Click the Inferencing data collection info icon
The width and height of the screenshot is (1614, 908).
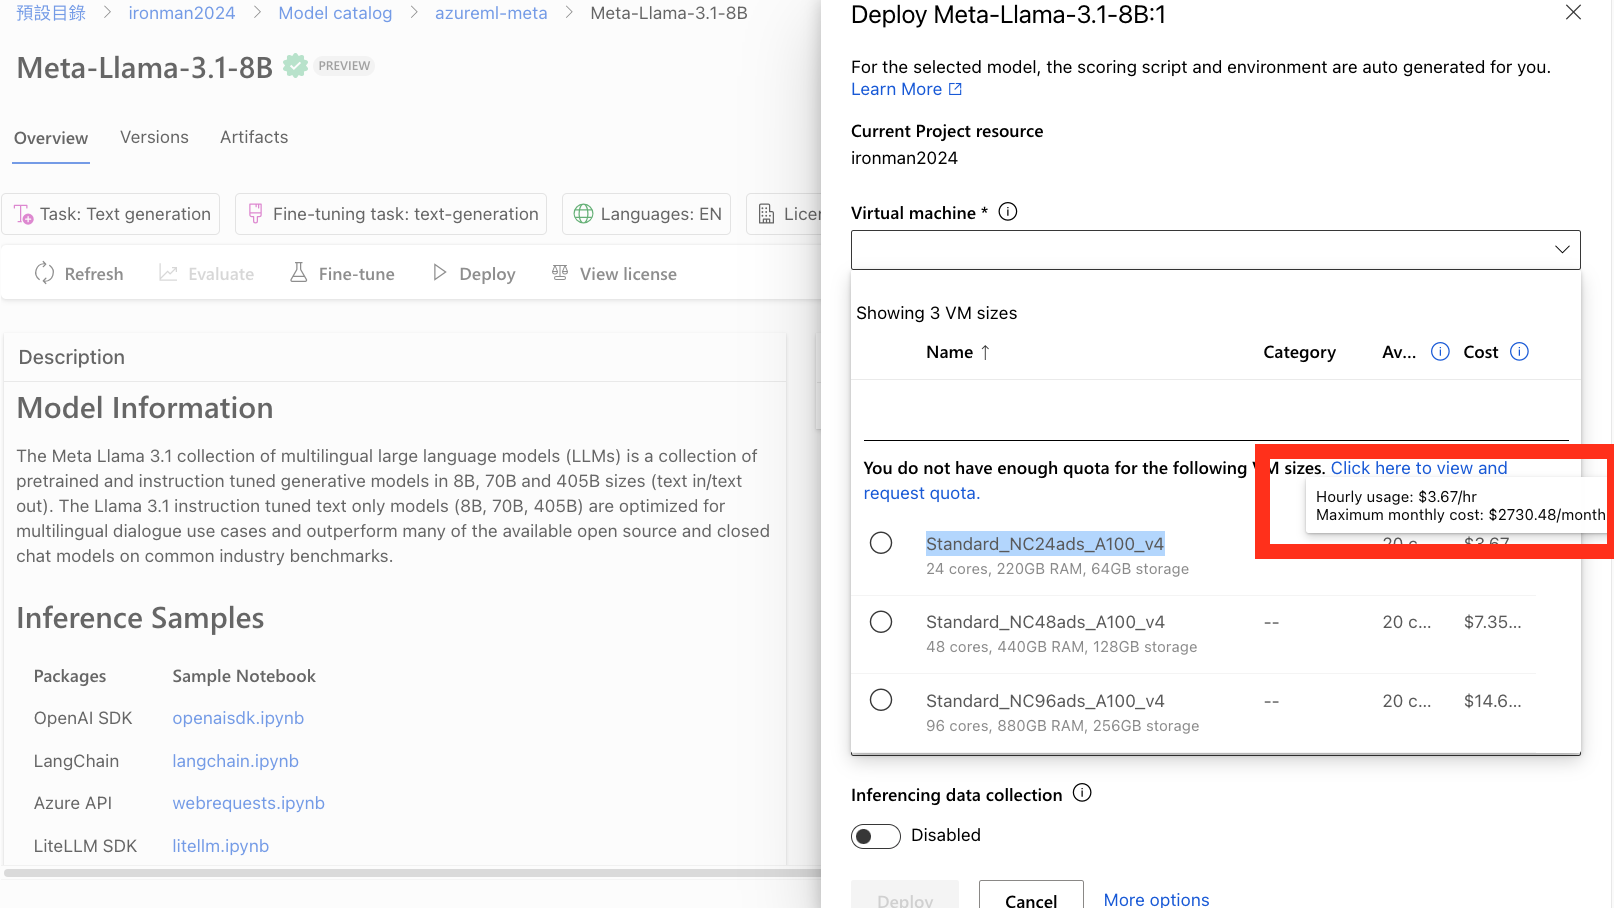1082,793
